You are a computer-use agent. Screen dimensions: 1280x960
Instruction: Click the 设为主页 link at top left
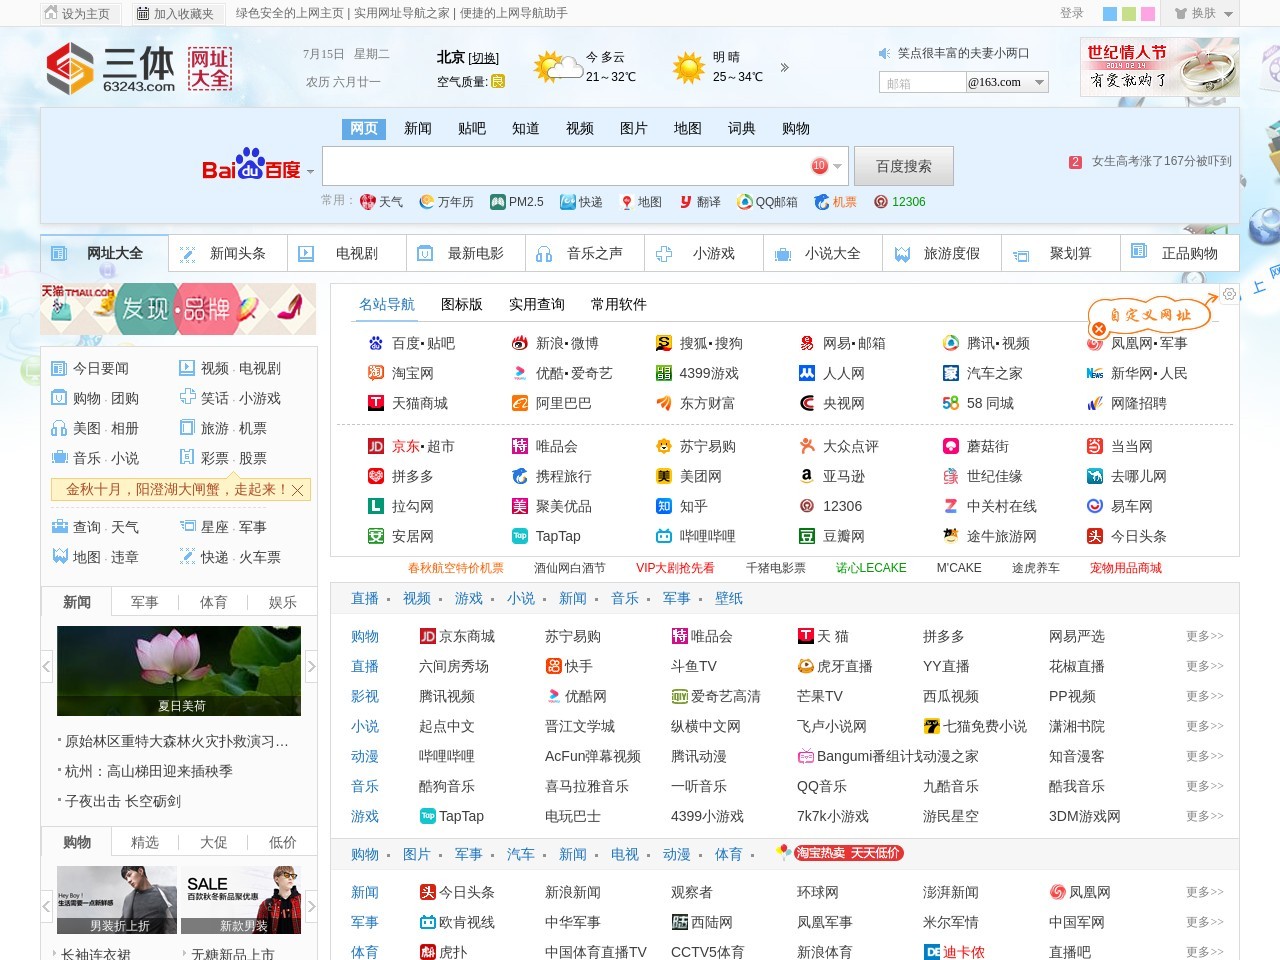[78, 14]
